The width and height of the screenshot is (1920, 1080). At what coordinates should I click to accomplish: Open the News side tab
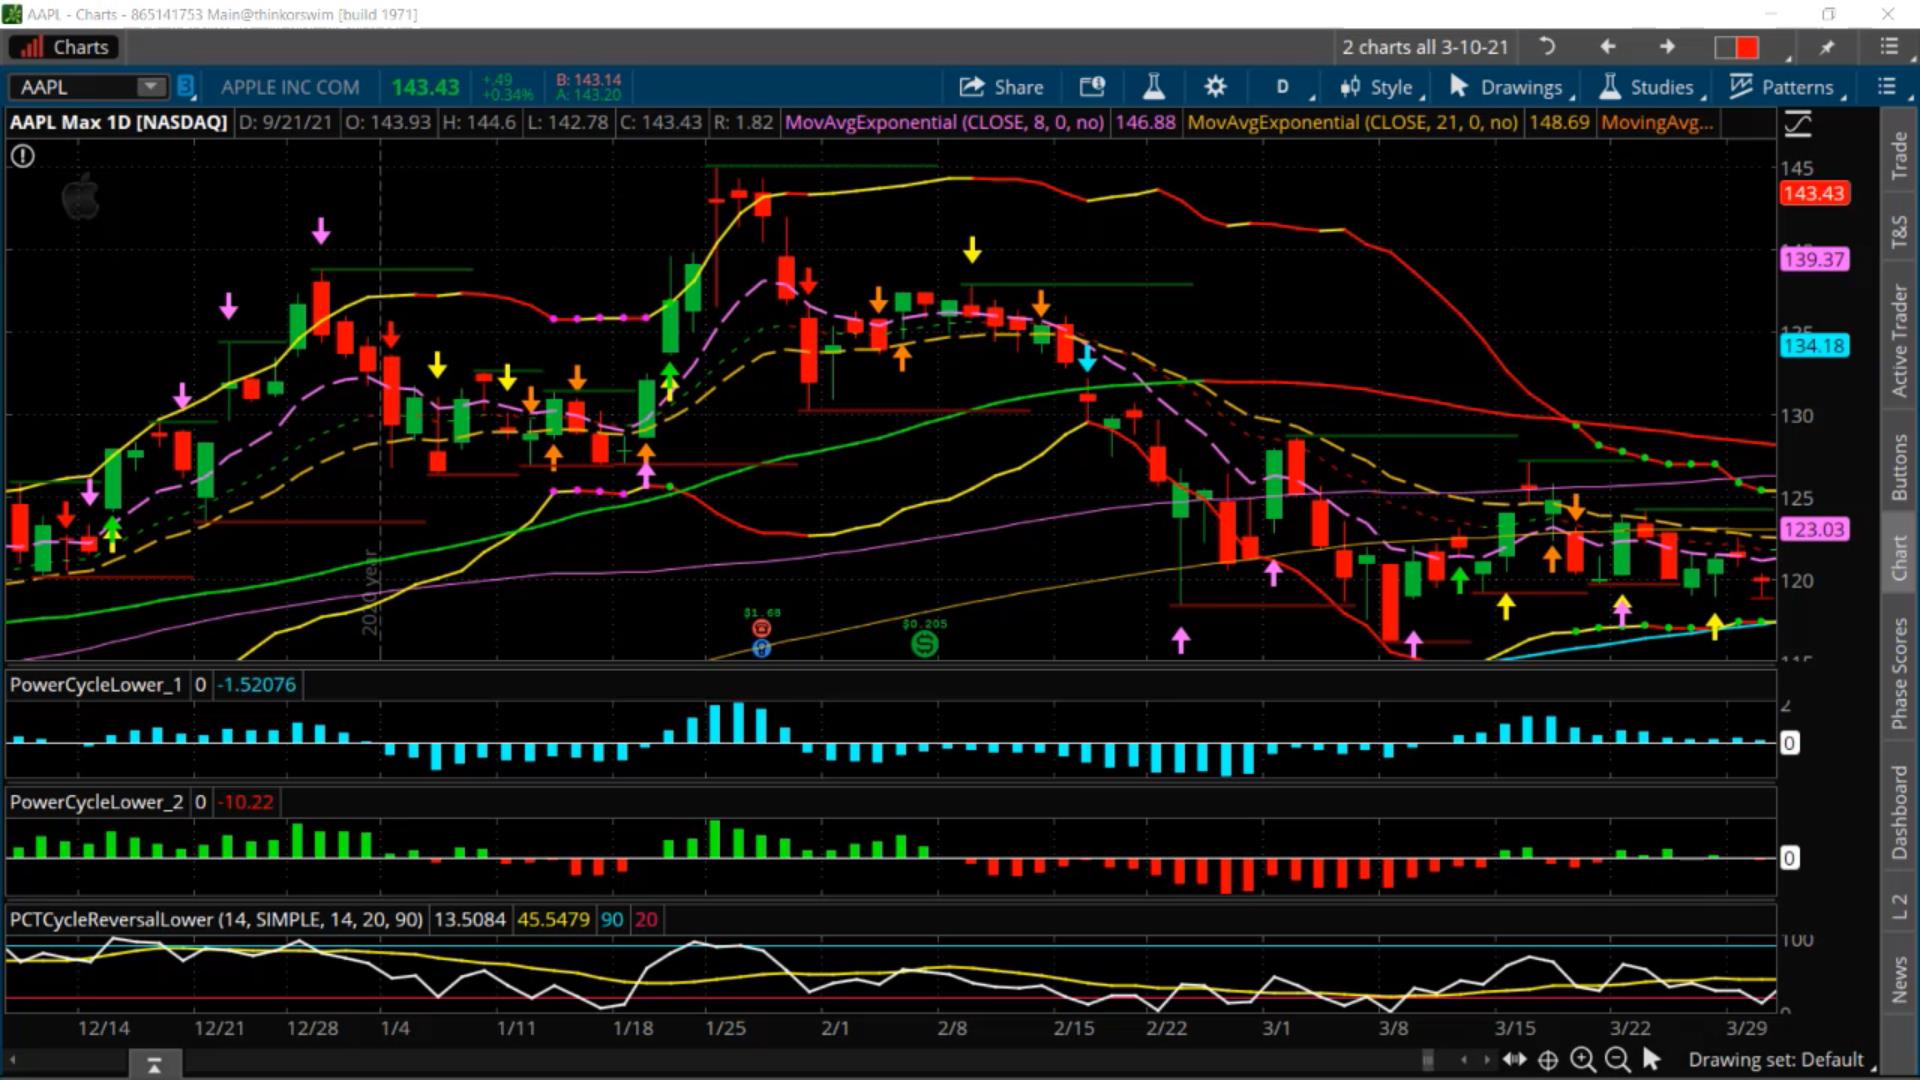[x=1899, y=979]
